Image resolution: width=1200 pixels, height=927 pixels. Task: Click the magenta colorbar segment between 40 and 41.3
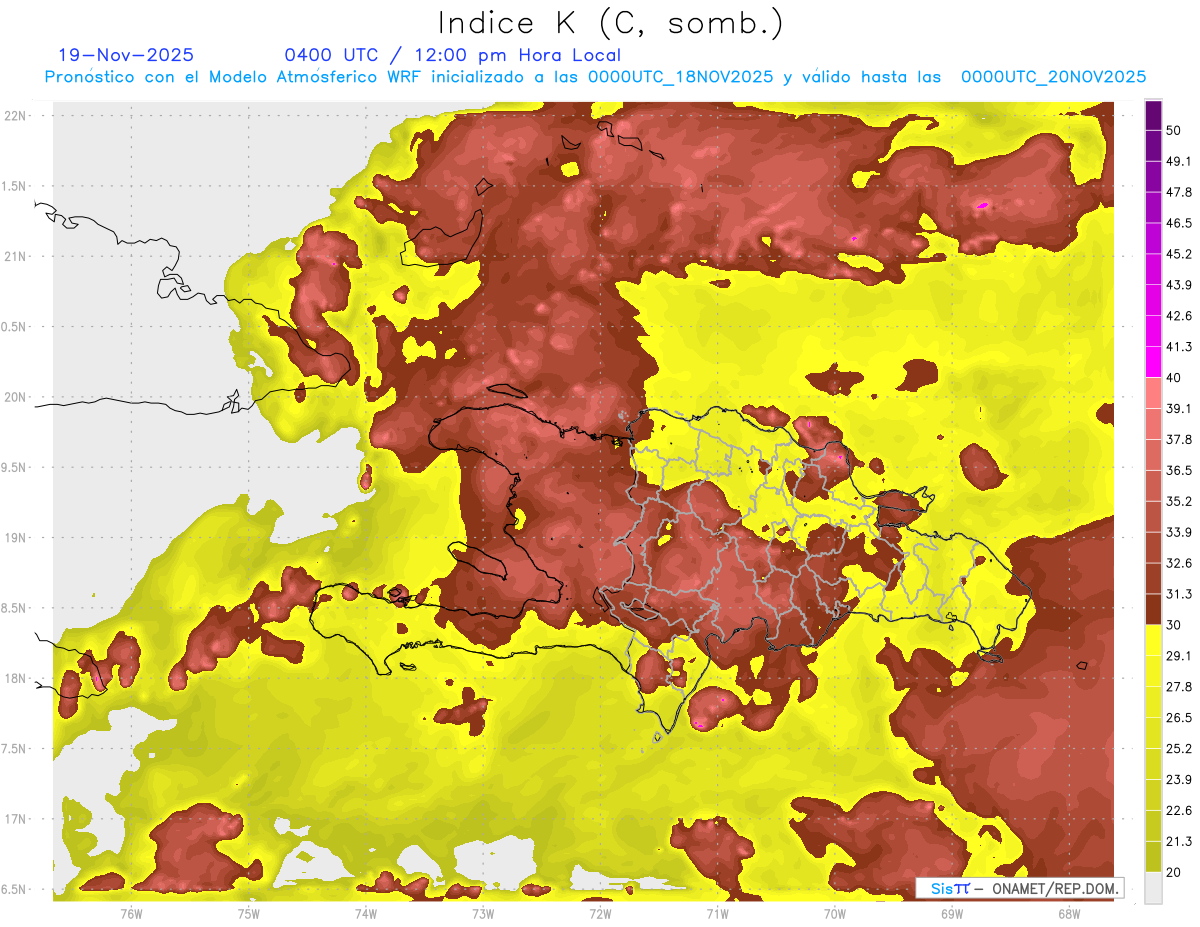(1154, 362)
